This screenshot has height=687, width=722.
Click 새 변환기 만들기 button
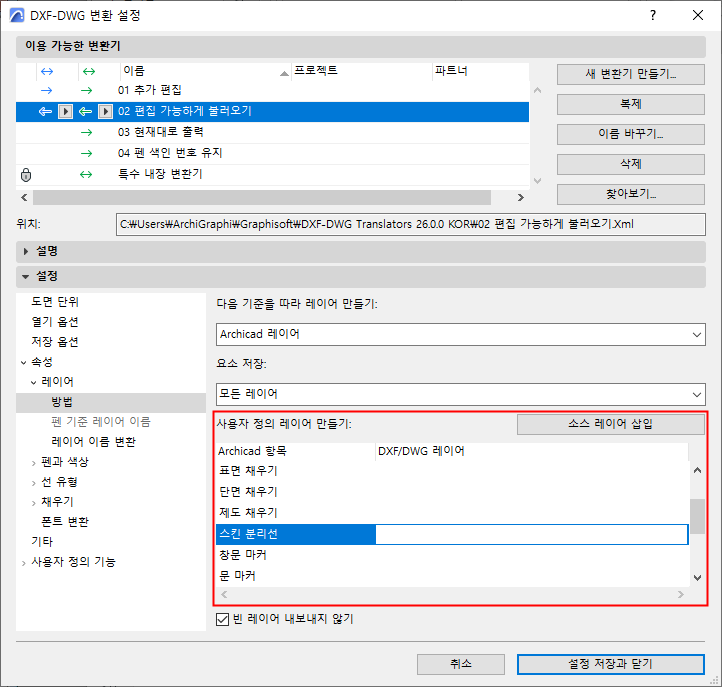click(x=630, y=74)
